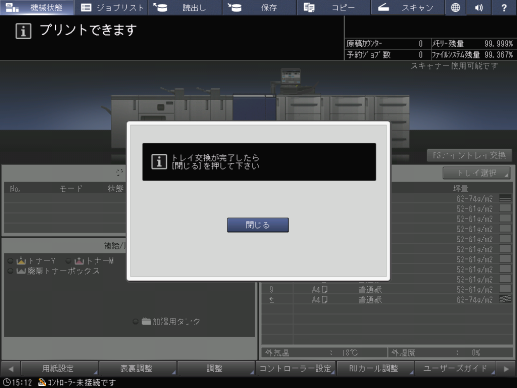This screenshot has height=388, width=517.
Task: Click the 外気温 18℃ reading
Action: 324,352
